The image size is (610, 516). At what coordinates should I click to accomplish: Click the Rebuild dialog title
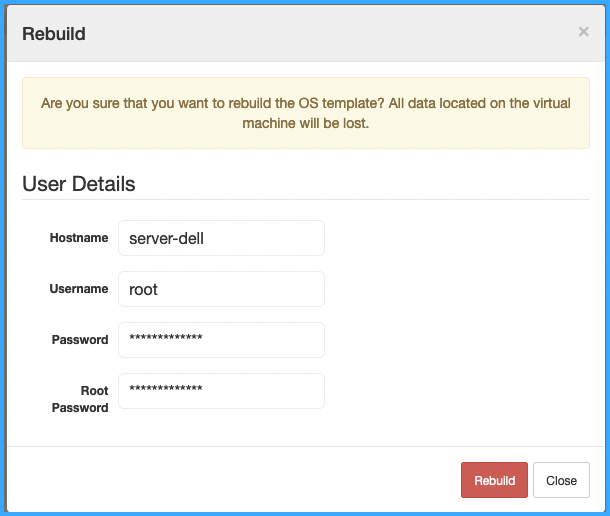[x=54, y=34]
